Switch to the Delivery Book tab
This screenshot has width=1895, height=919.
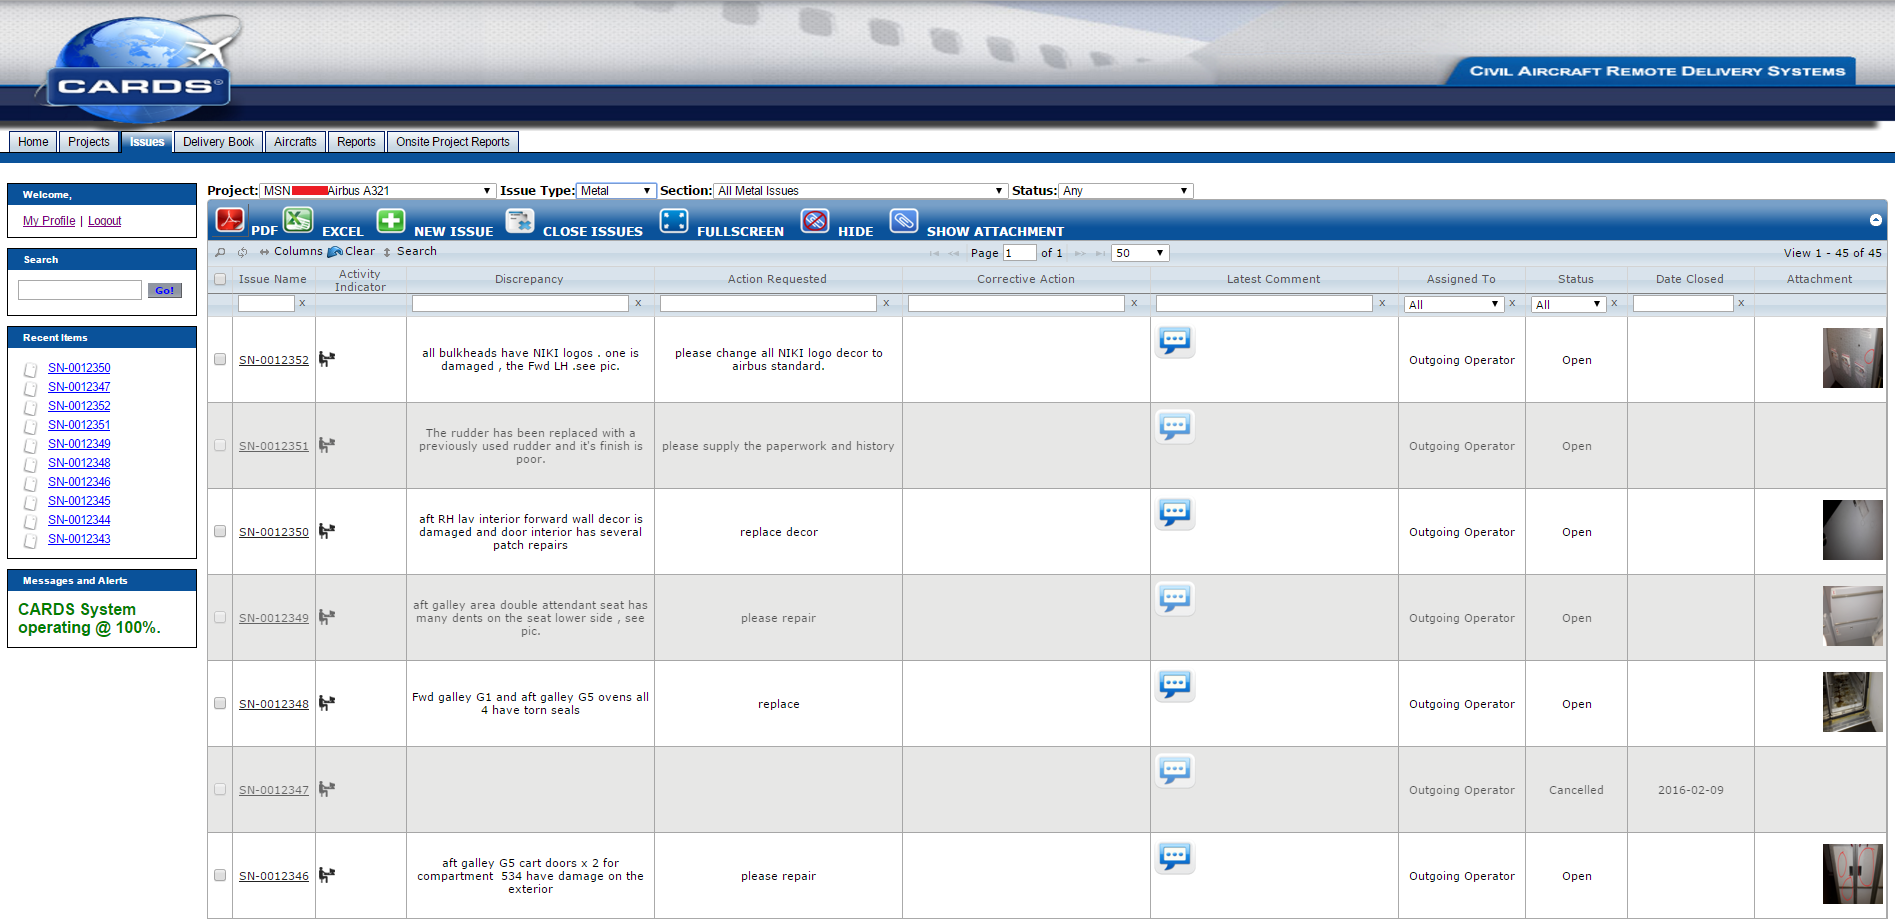(218, 142)
